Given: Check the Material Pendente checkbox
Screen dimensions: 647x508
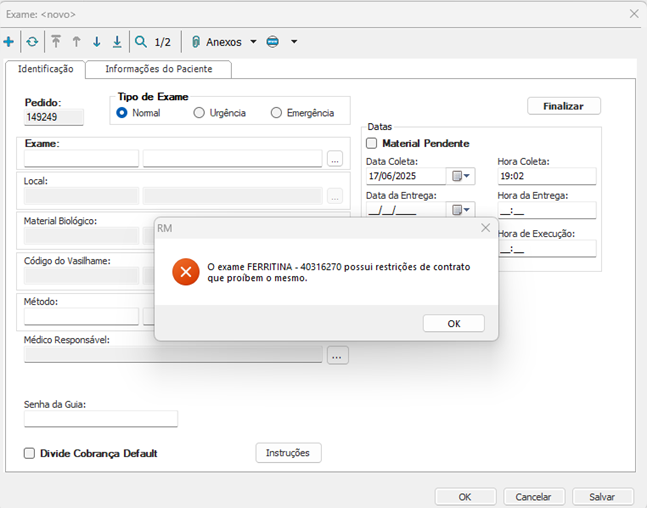Looking at the screenshot, I should coord(372,144).
